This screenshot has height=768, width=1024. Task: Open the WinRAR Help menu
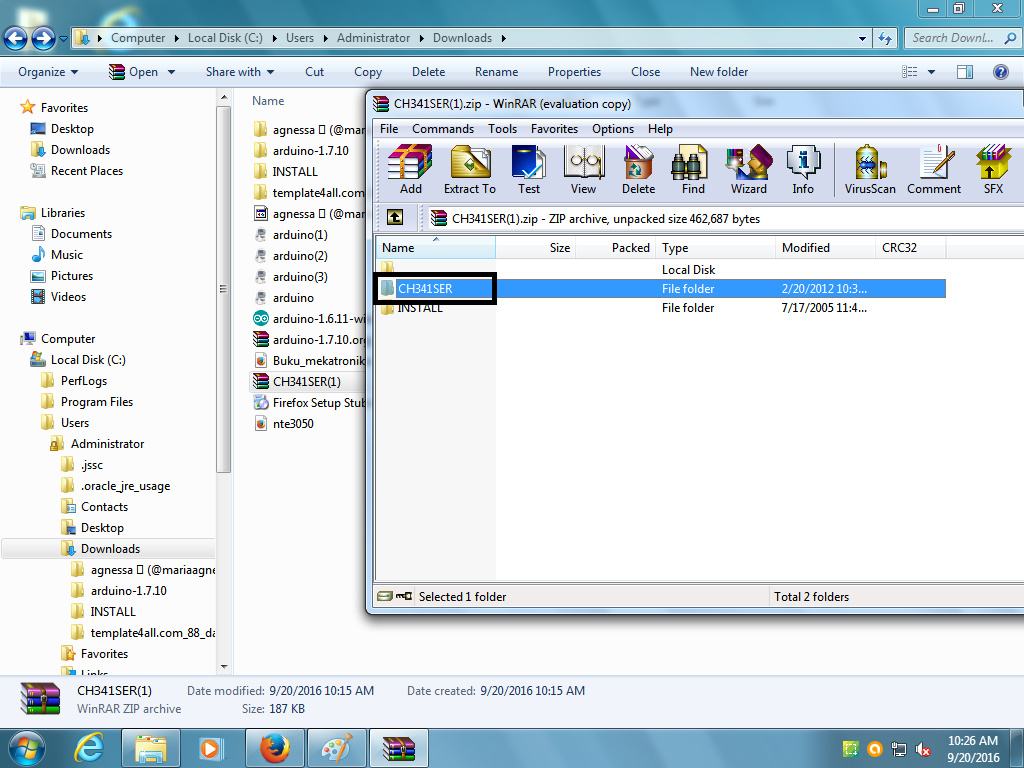(660, 129)
